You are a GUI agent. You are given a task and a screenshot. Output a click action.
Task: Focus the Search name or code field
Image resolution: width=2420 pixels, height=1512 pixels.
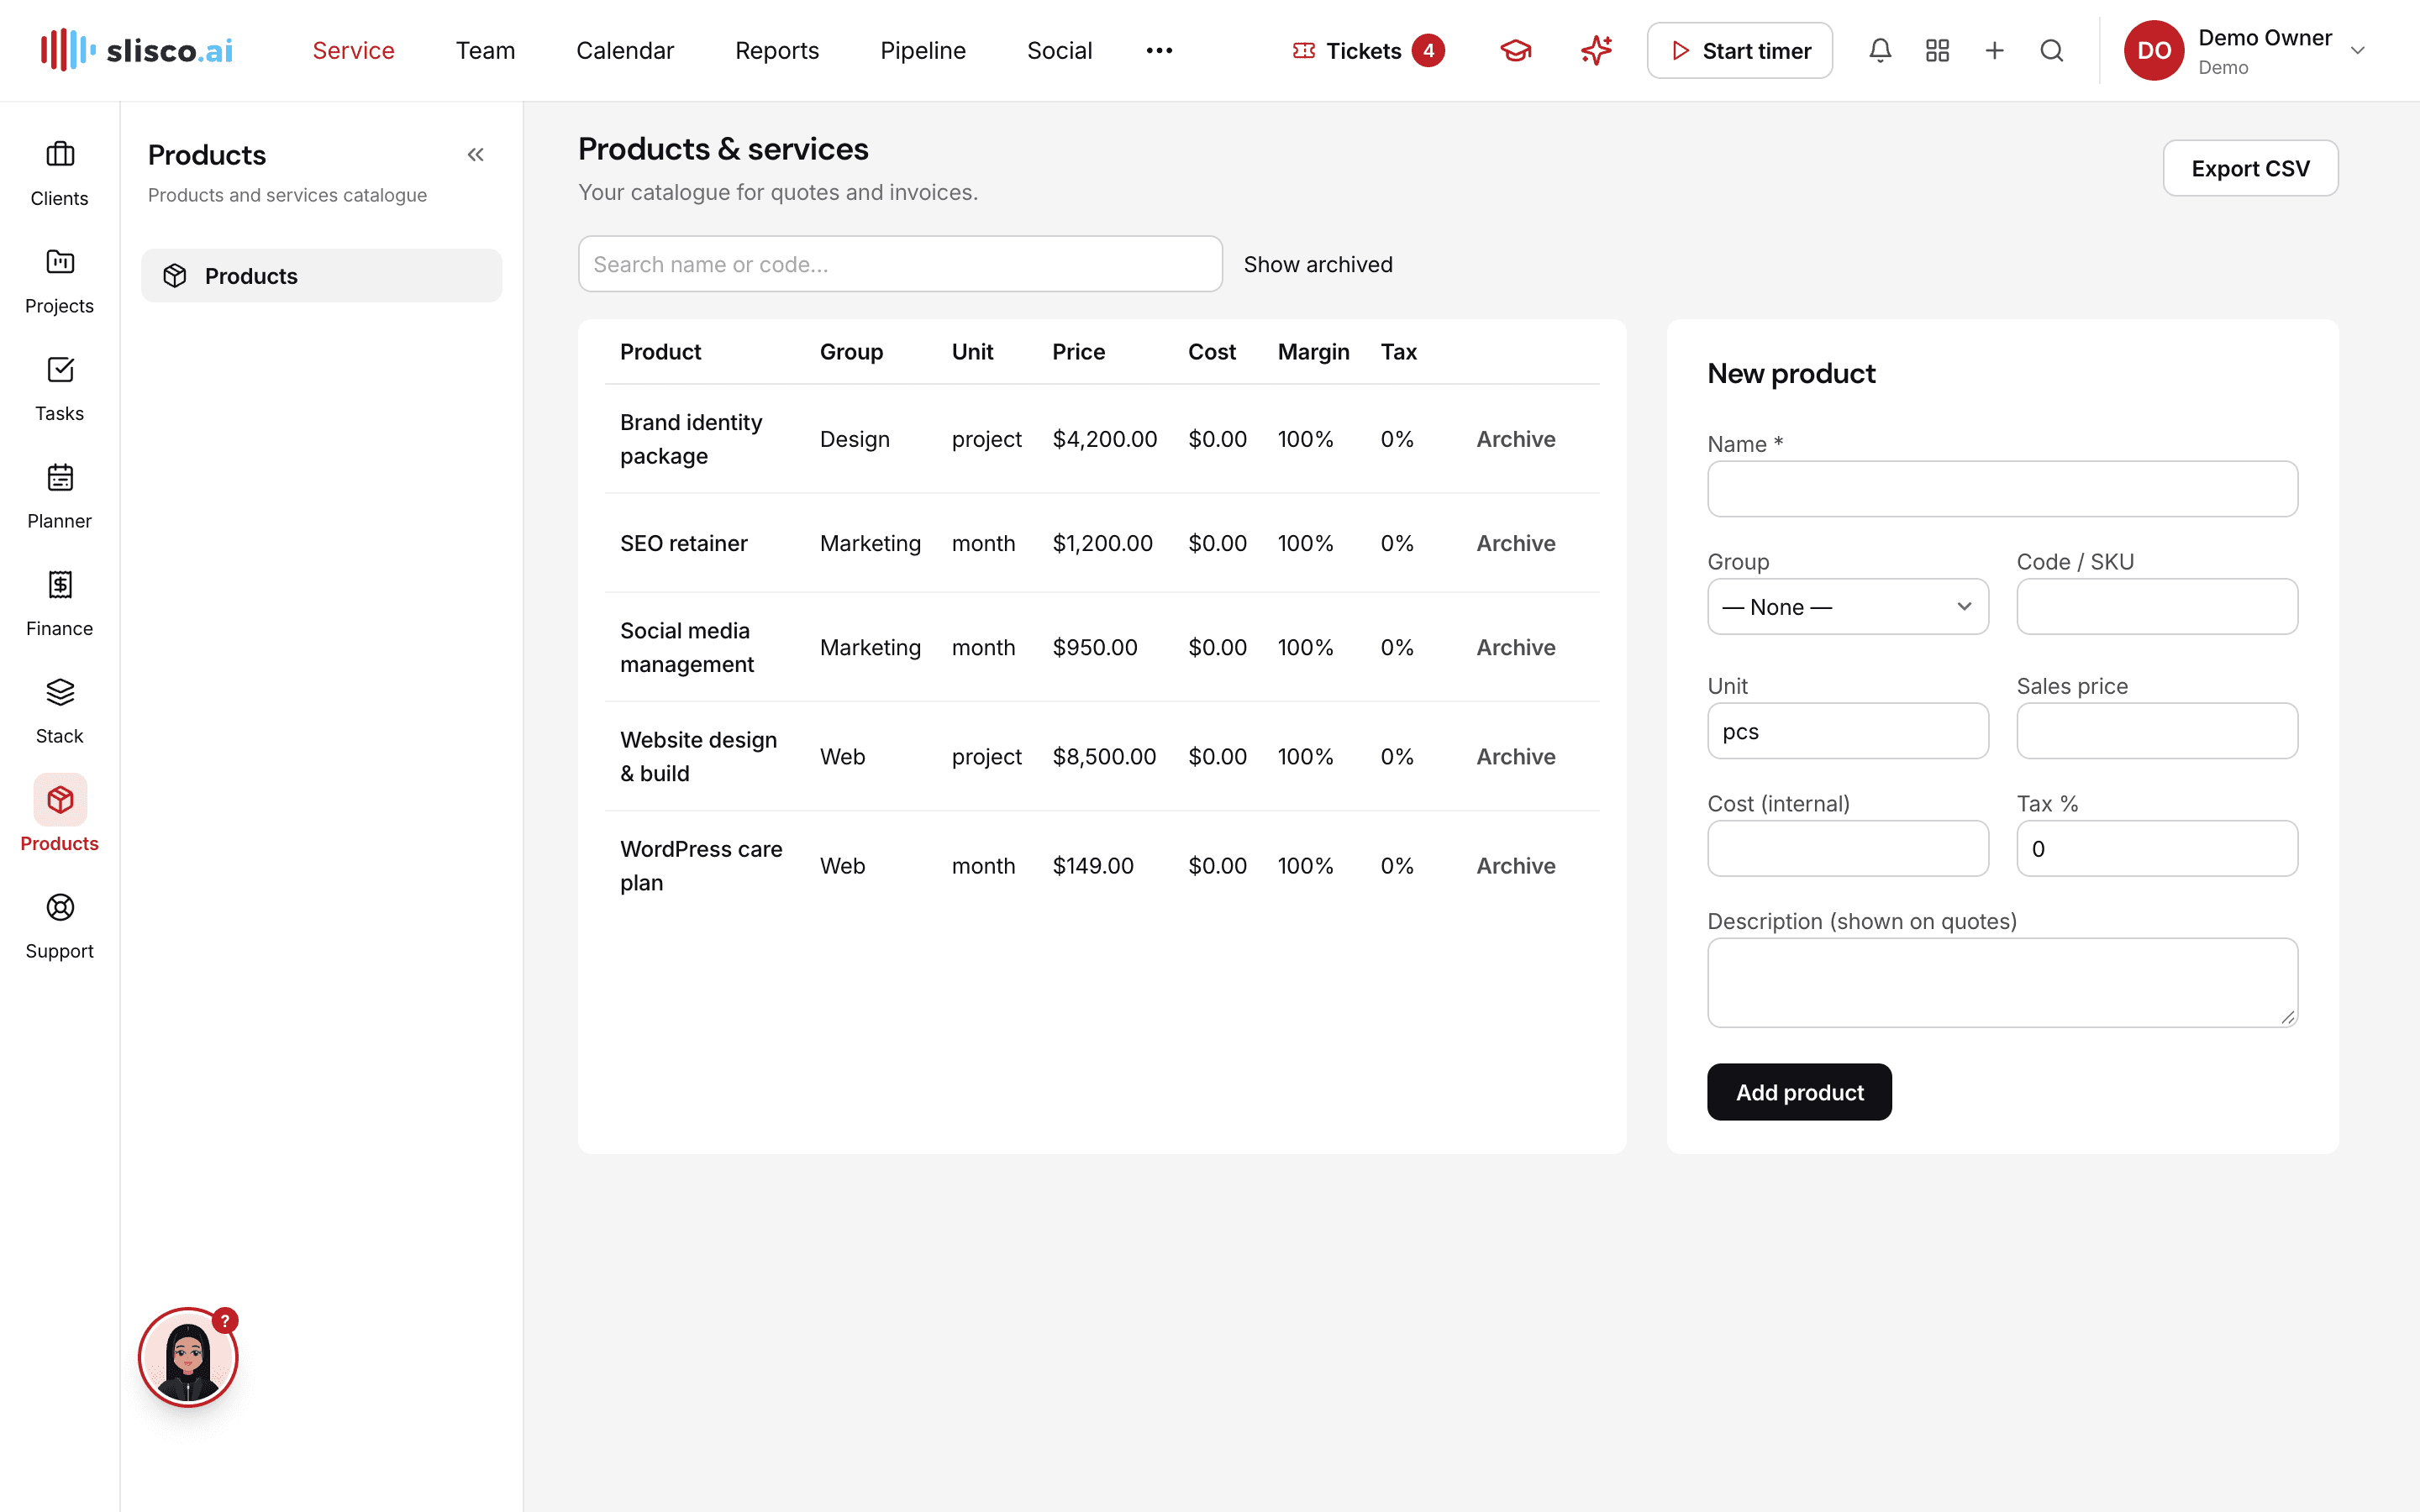[900, 264]
